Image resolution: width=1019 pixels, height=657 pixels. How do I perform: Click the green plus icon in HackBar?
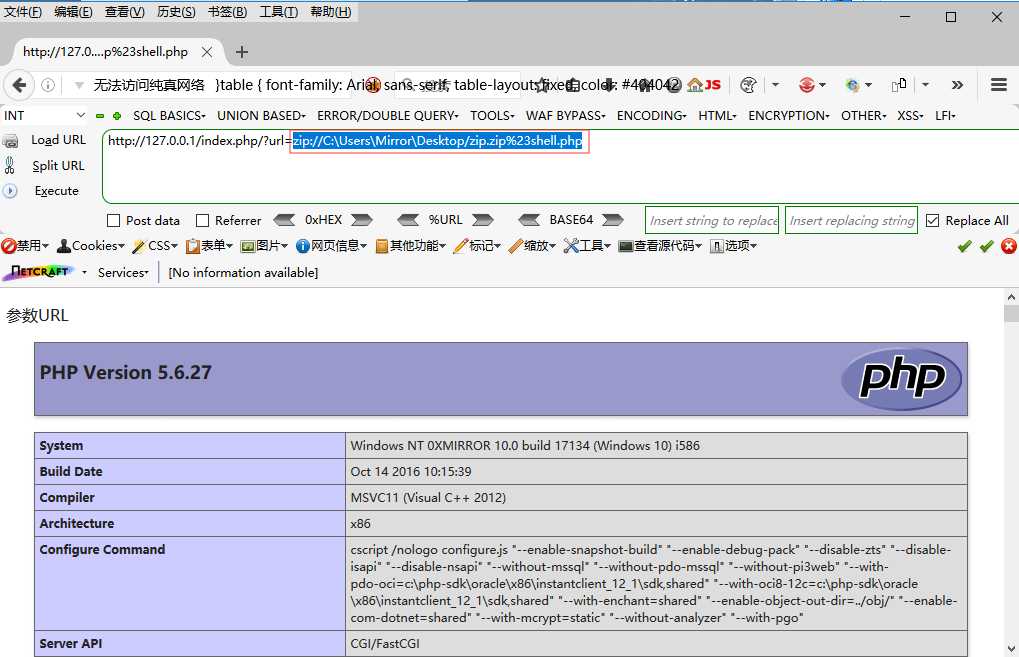117,116
